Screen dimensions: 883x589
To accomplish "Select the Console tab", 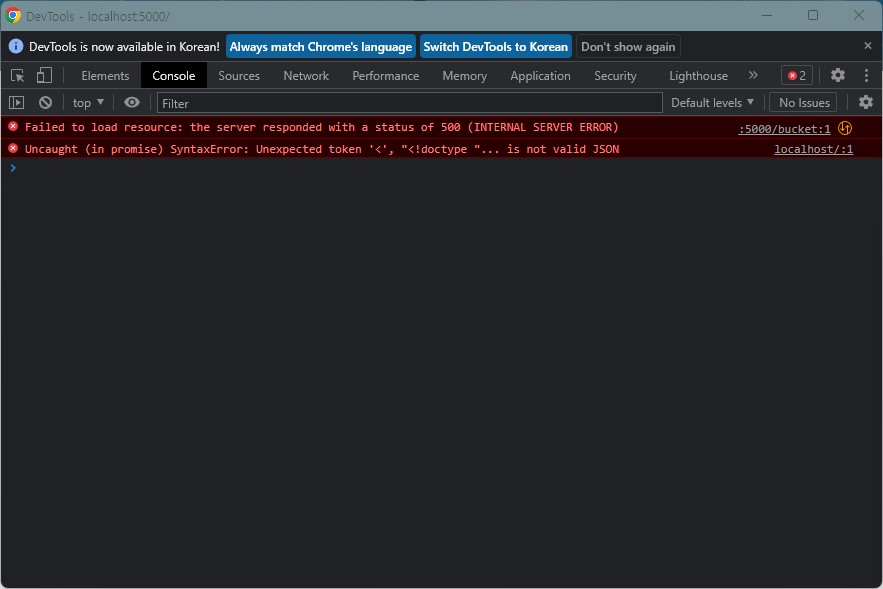I will [173, 75].
